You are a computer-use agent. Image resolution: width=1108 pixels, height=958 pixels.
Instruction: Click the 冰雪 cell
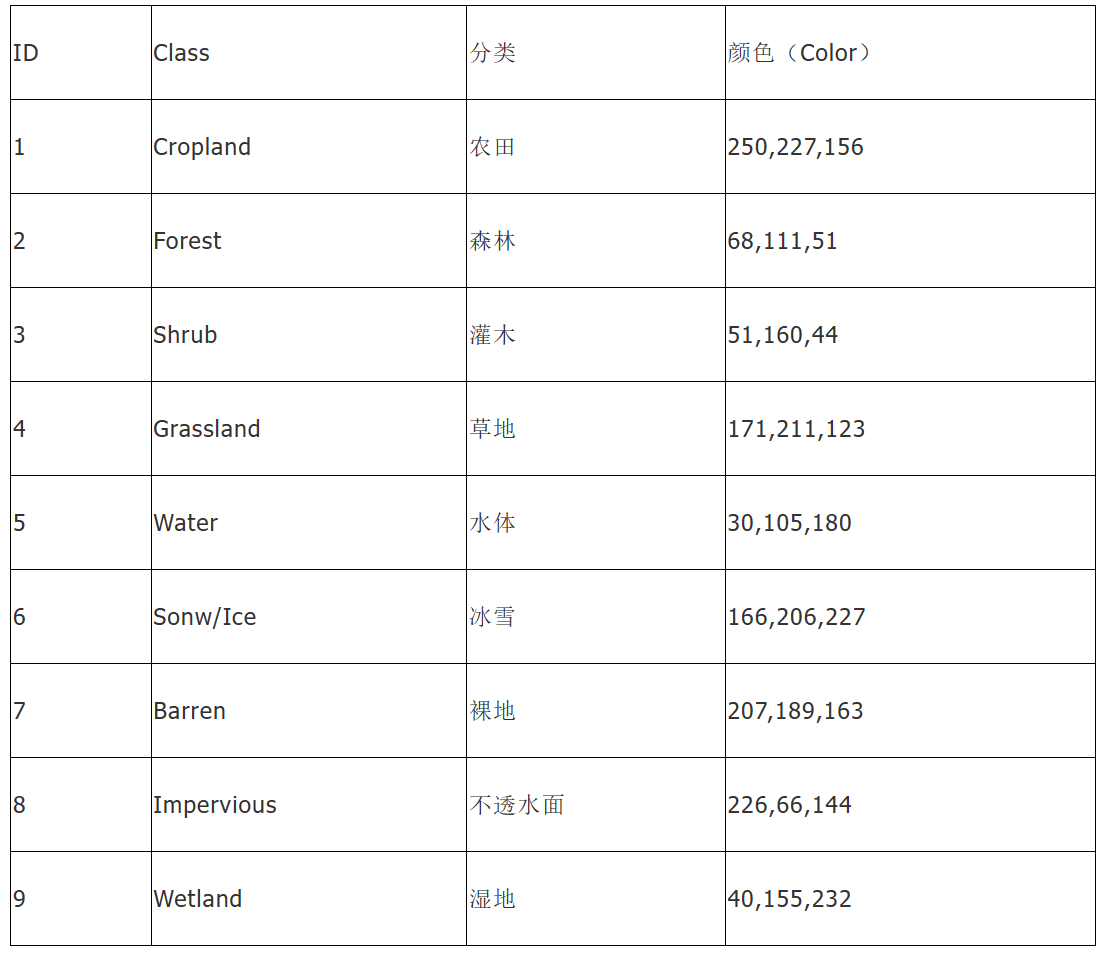pyautogui.click(x=493, y=617)
